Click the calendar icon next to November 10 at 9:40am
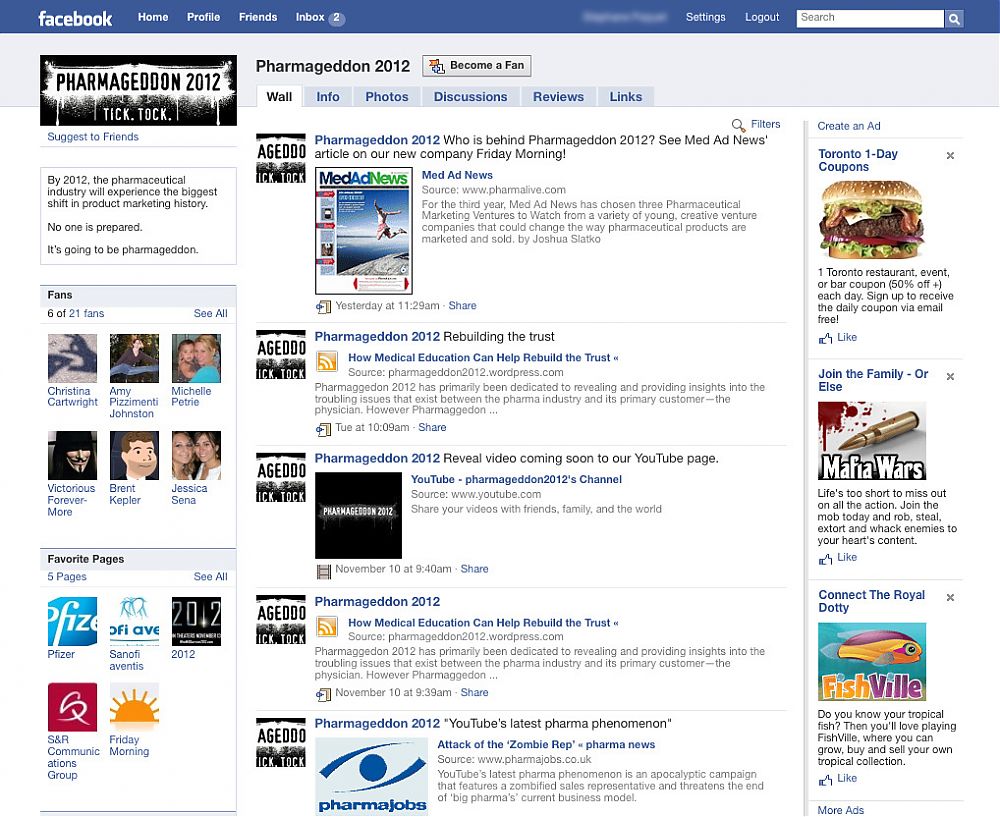Screen dimensions: 1000x817 click(x=322, y=569)
